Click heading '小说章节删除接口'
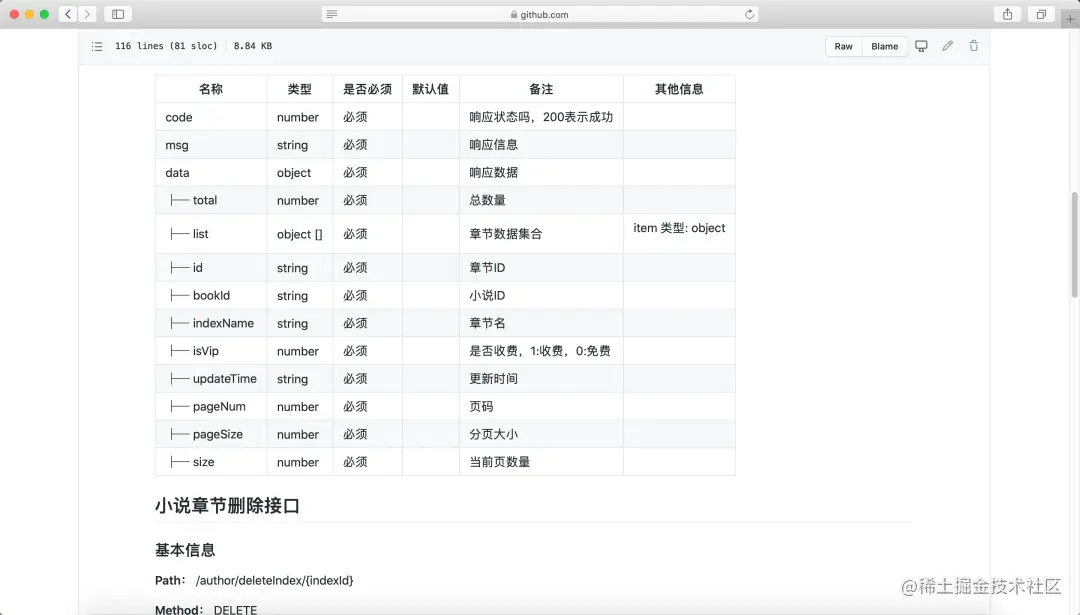 [x=227, y=505]
